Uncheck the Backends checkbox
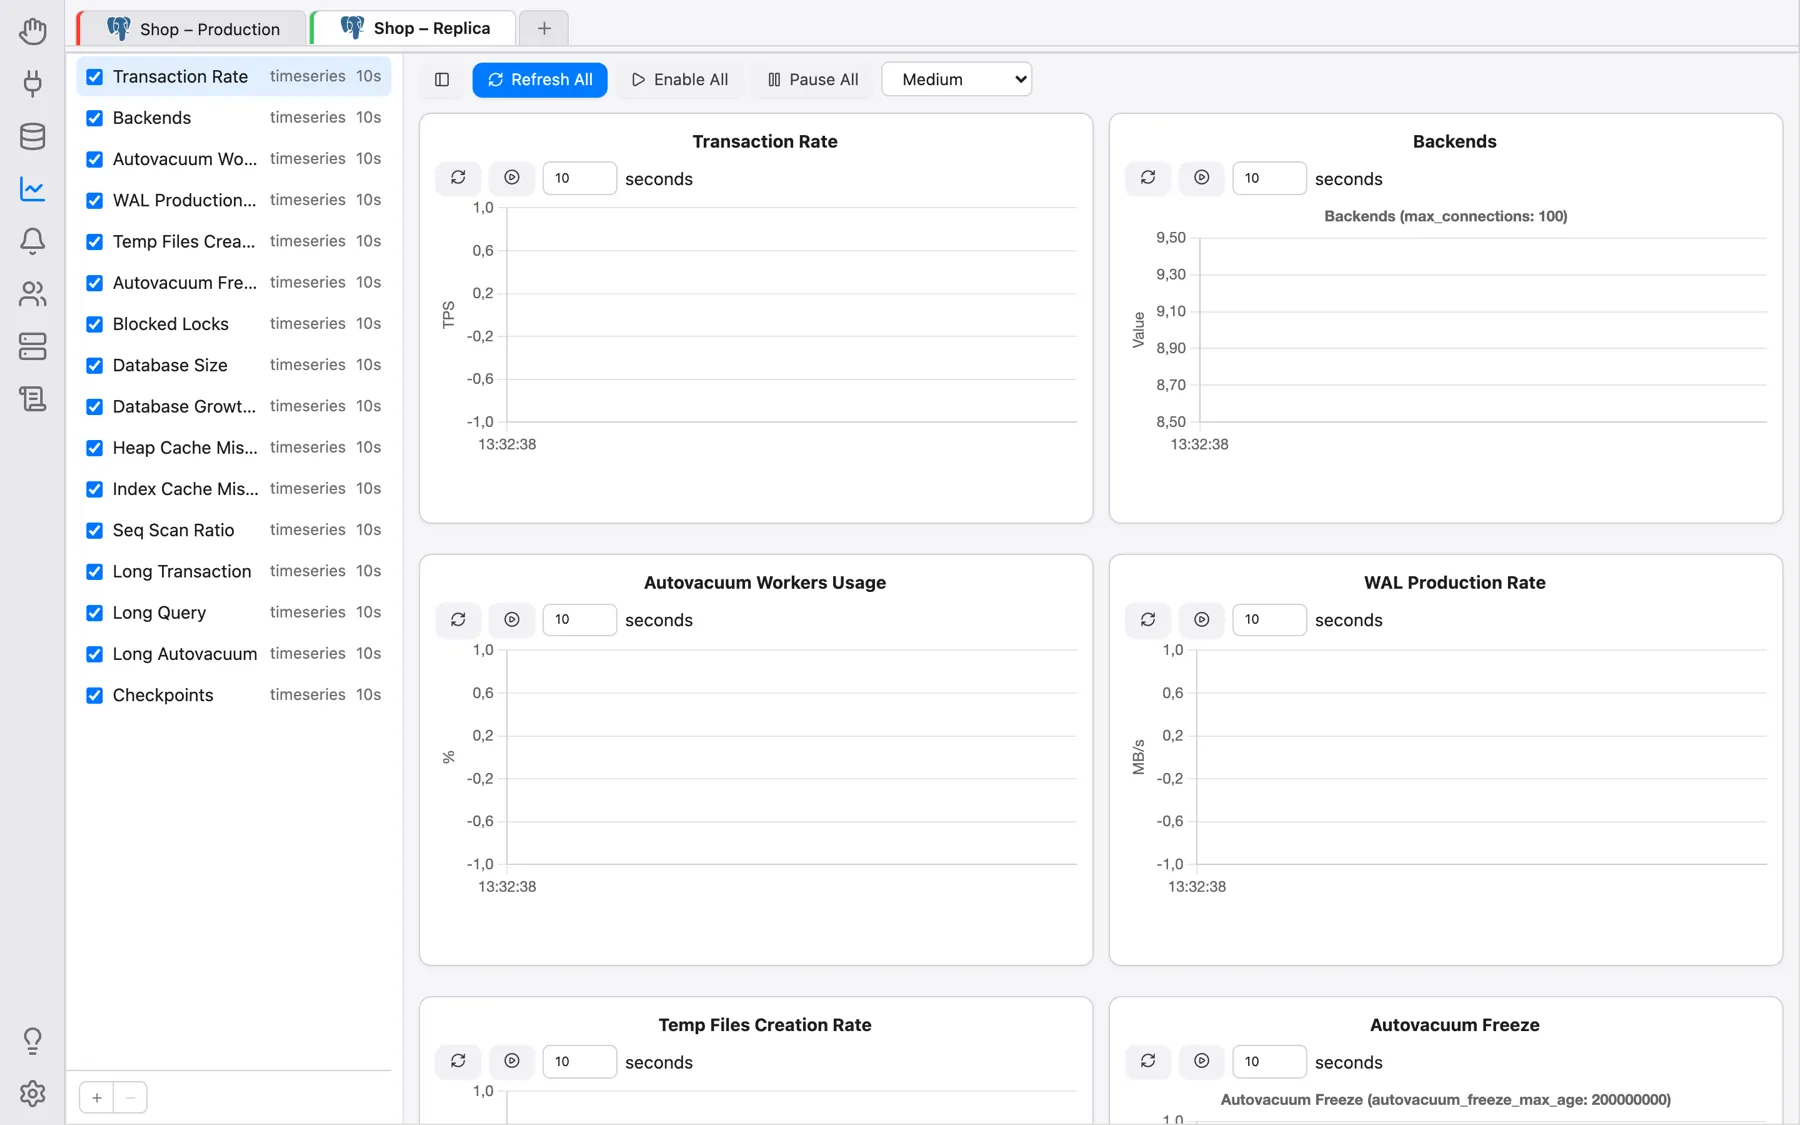Screen dimensions: 1800x1125 coord(95,118)
